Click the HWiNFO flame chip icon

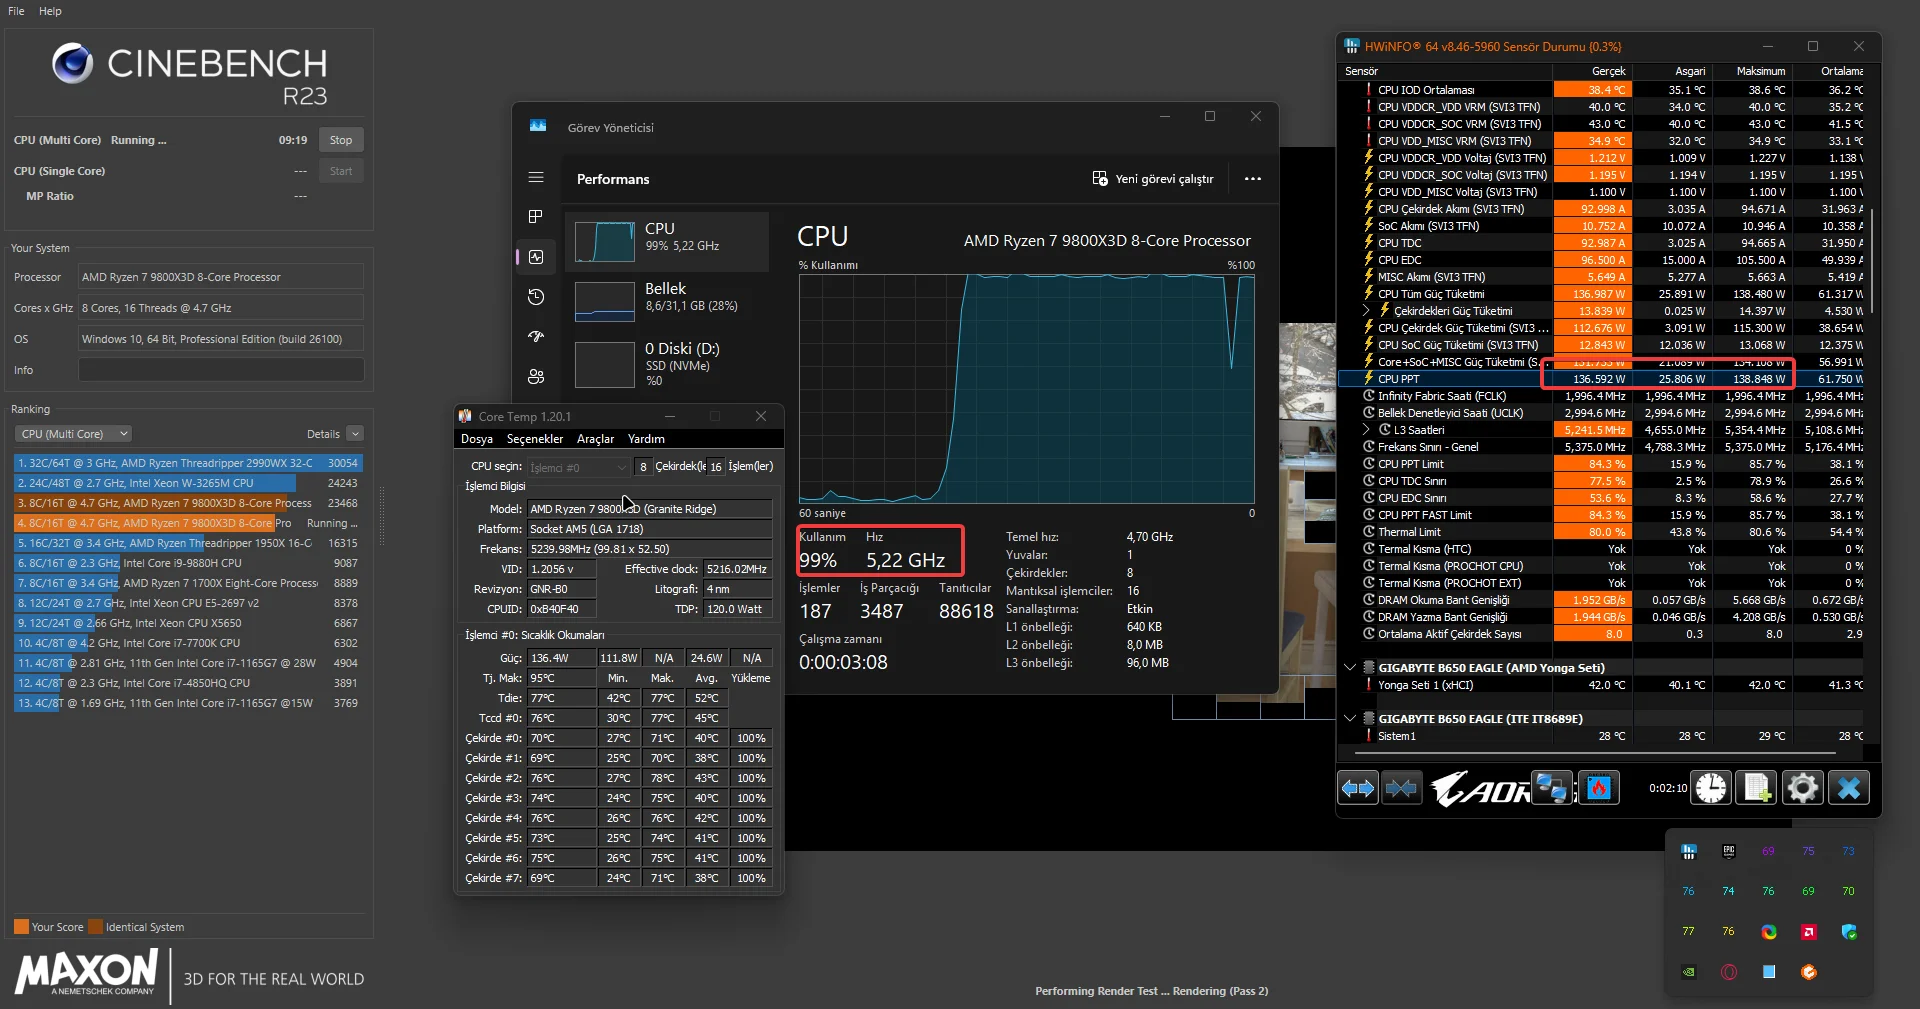(1598, 789)
